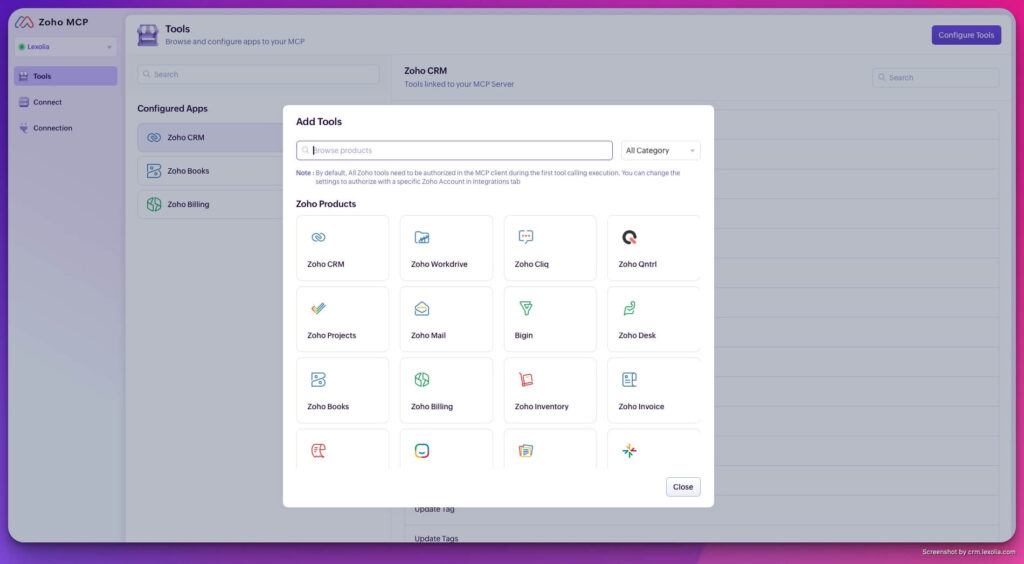This screenshot has height=564, width=1024.
Task: Click the Update Tag tool row
Action: click(701, 509)
